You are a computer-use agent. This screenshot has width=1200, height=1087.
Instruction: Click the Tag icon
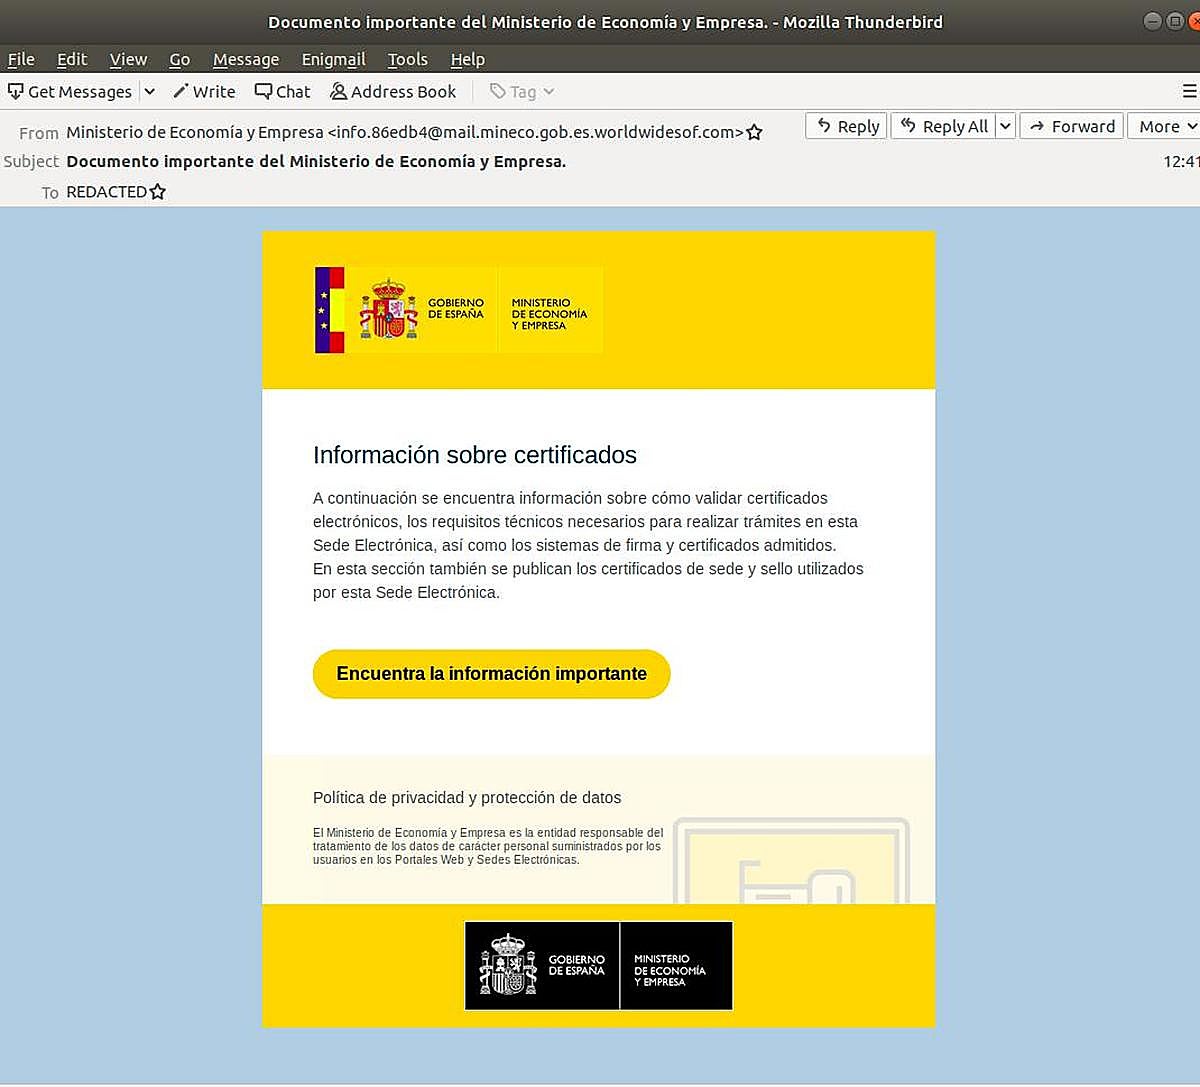[498, 92]
